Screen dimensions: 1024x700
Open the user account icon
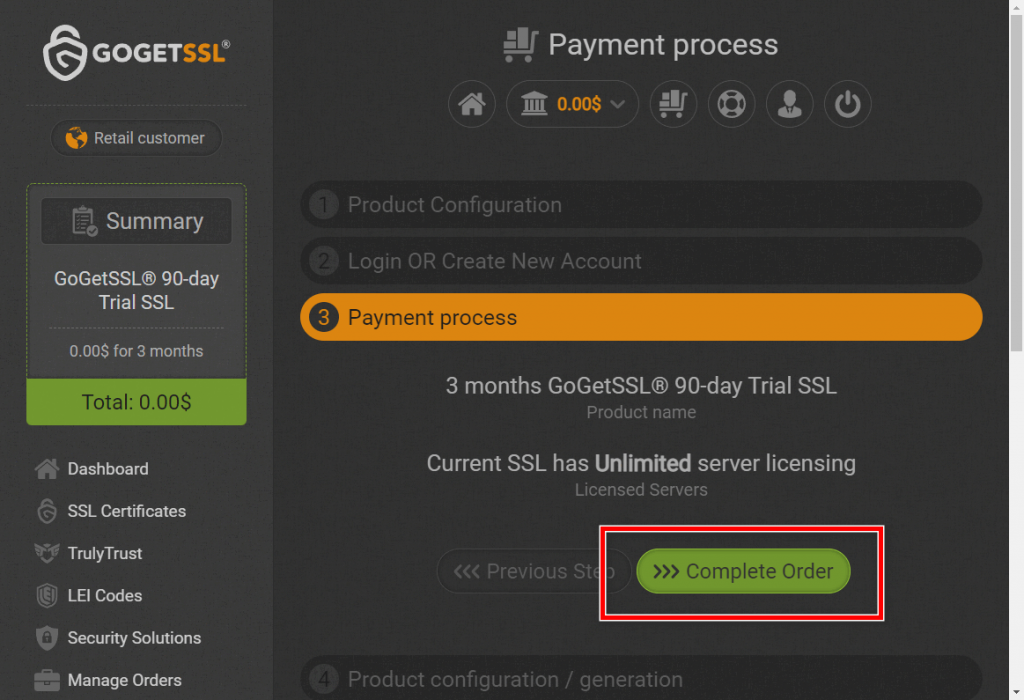click(790, 104)
